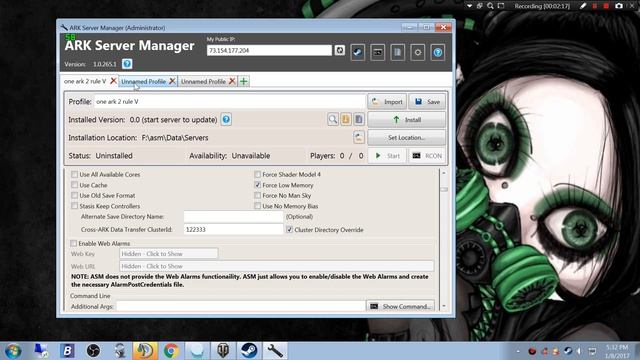
Task: Open the notes document icon in header
Action: 398,52
